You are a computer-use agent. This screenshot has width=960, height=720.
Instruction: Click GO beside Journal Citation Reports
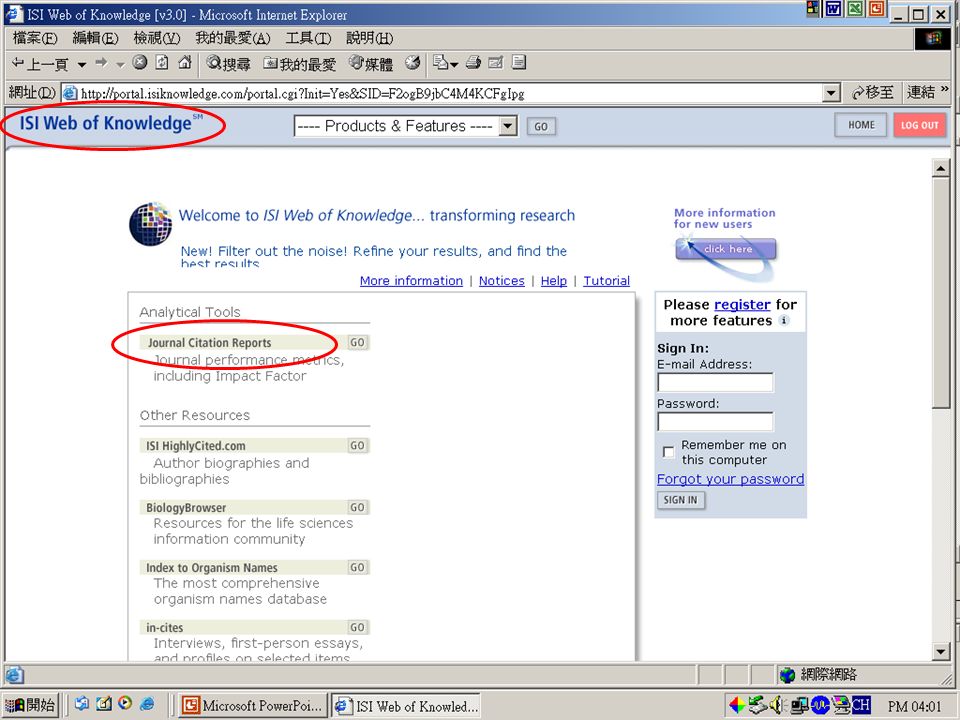tap(358, 343)
